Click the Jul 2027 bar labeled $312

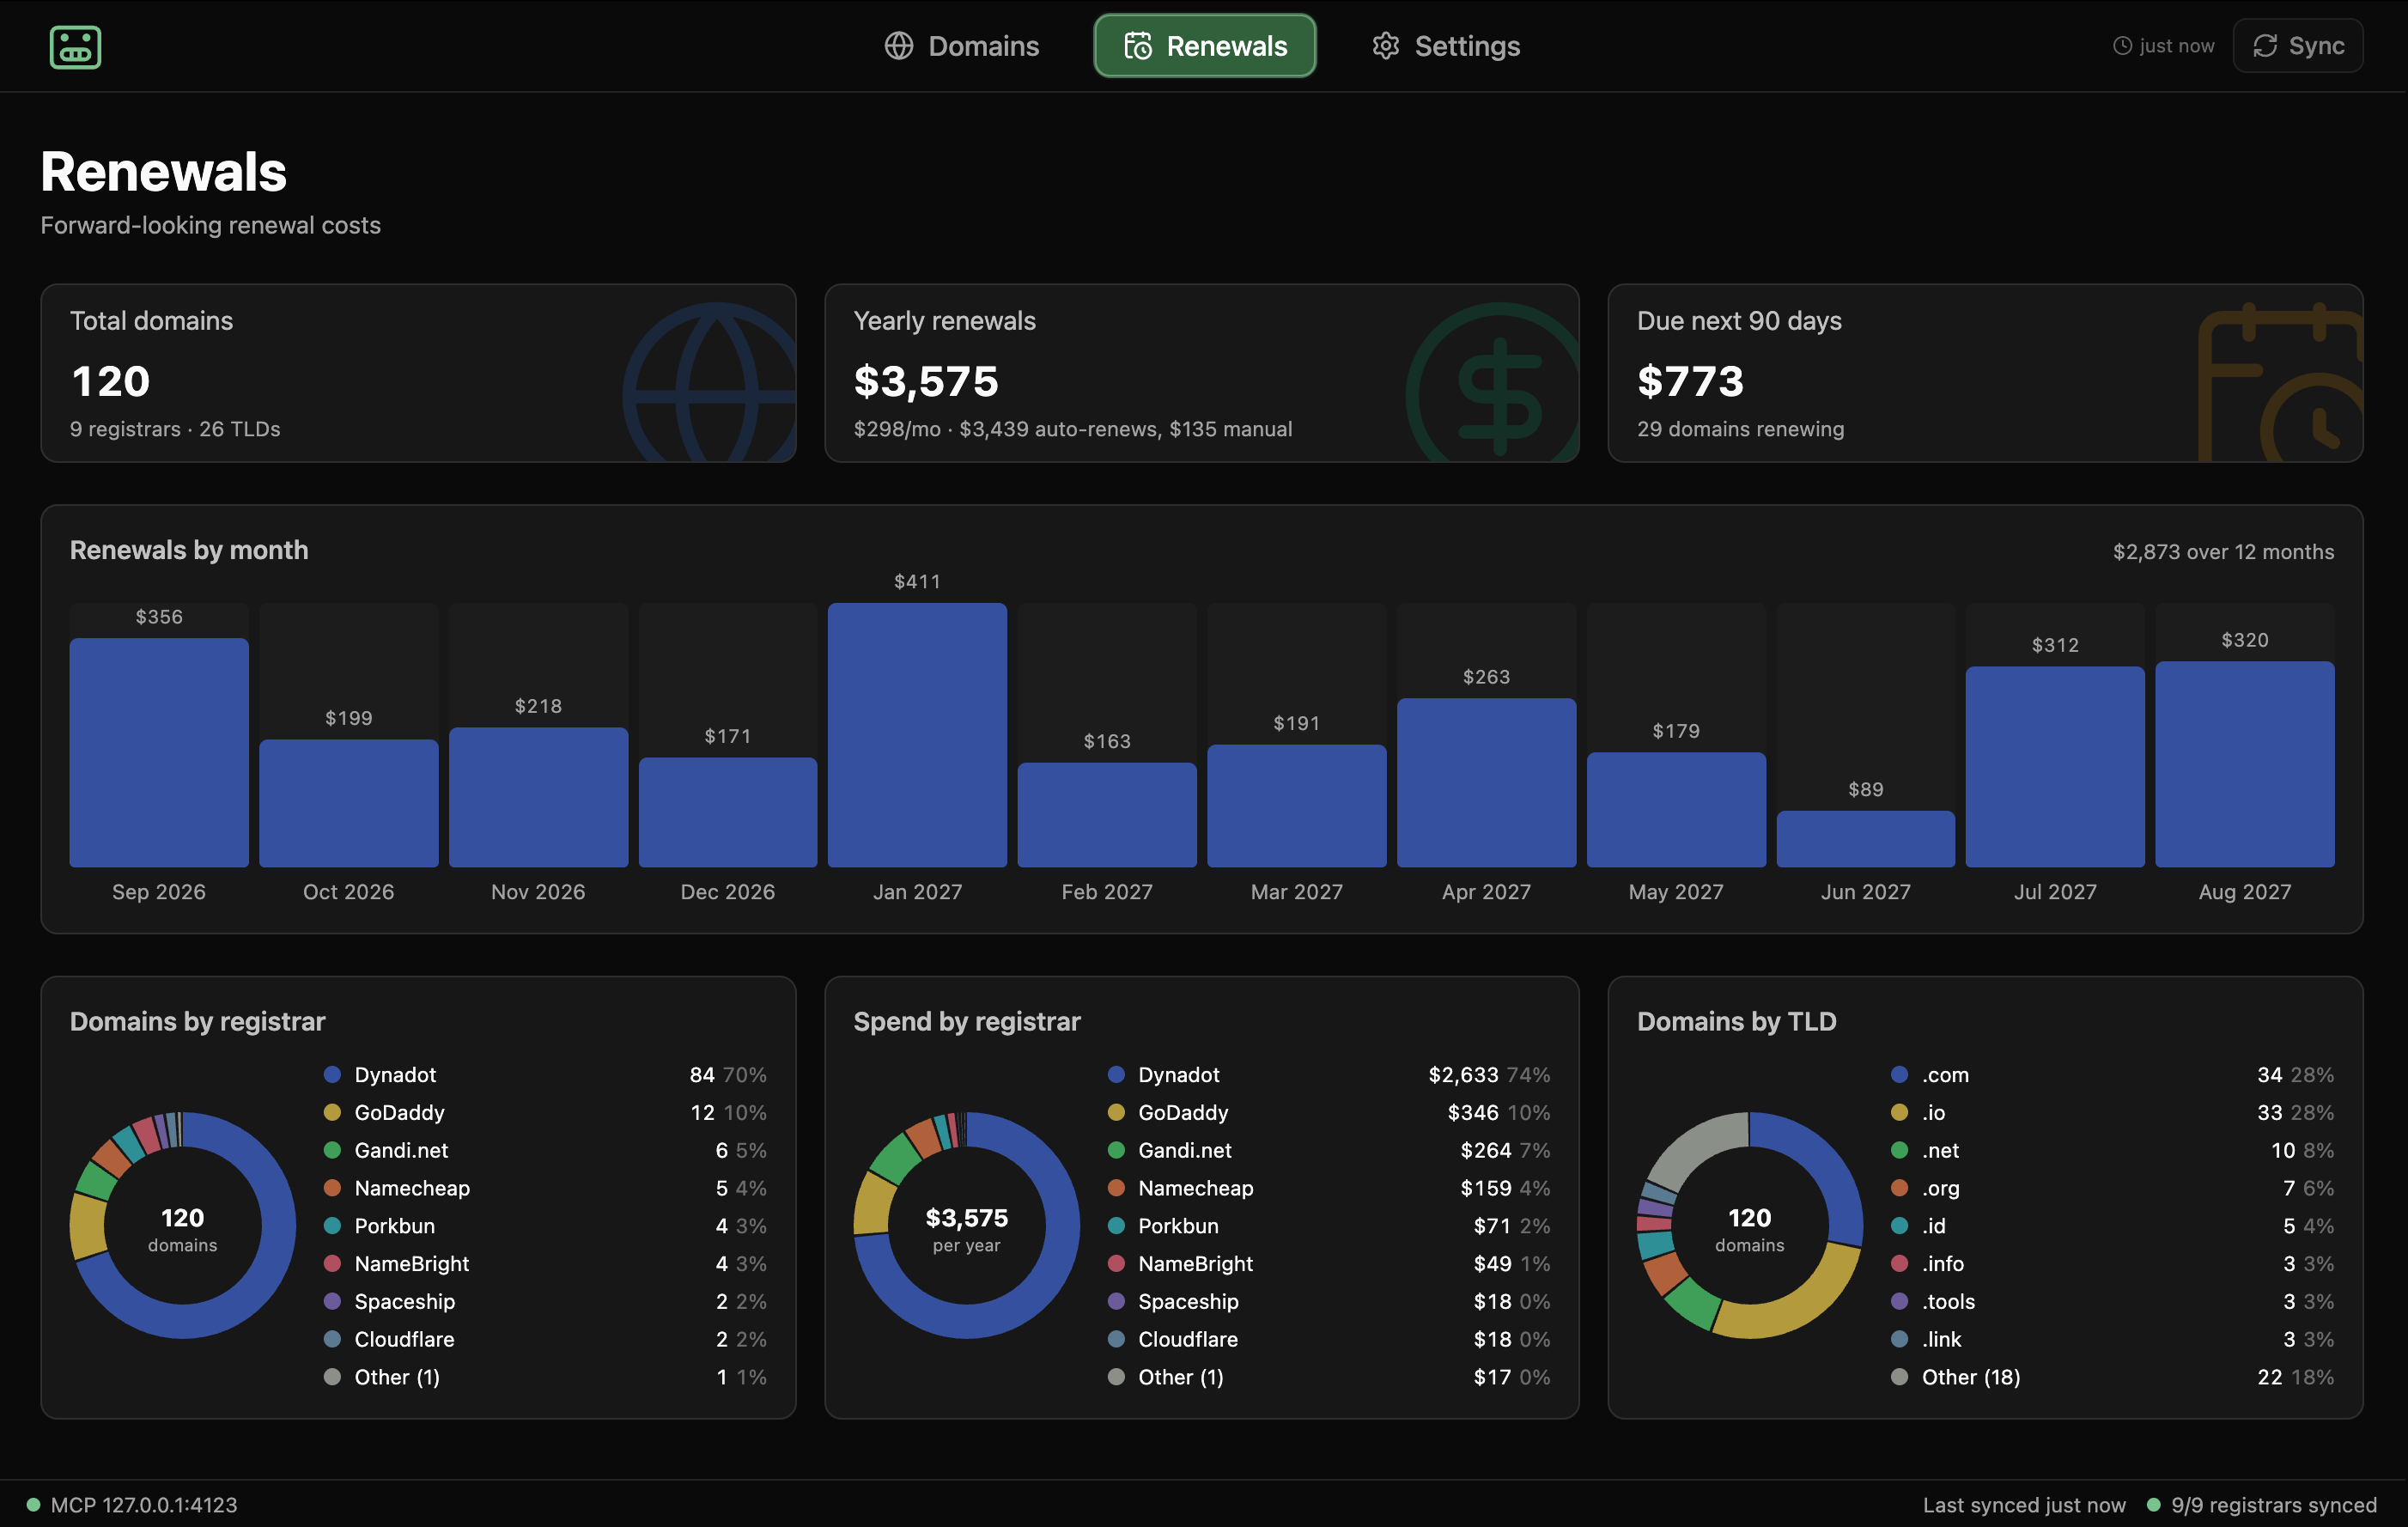(x=2055, y=767)
